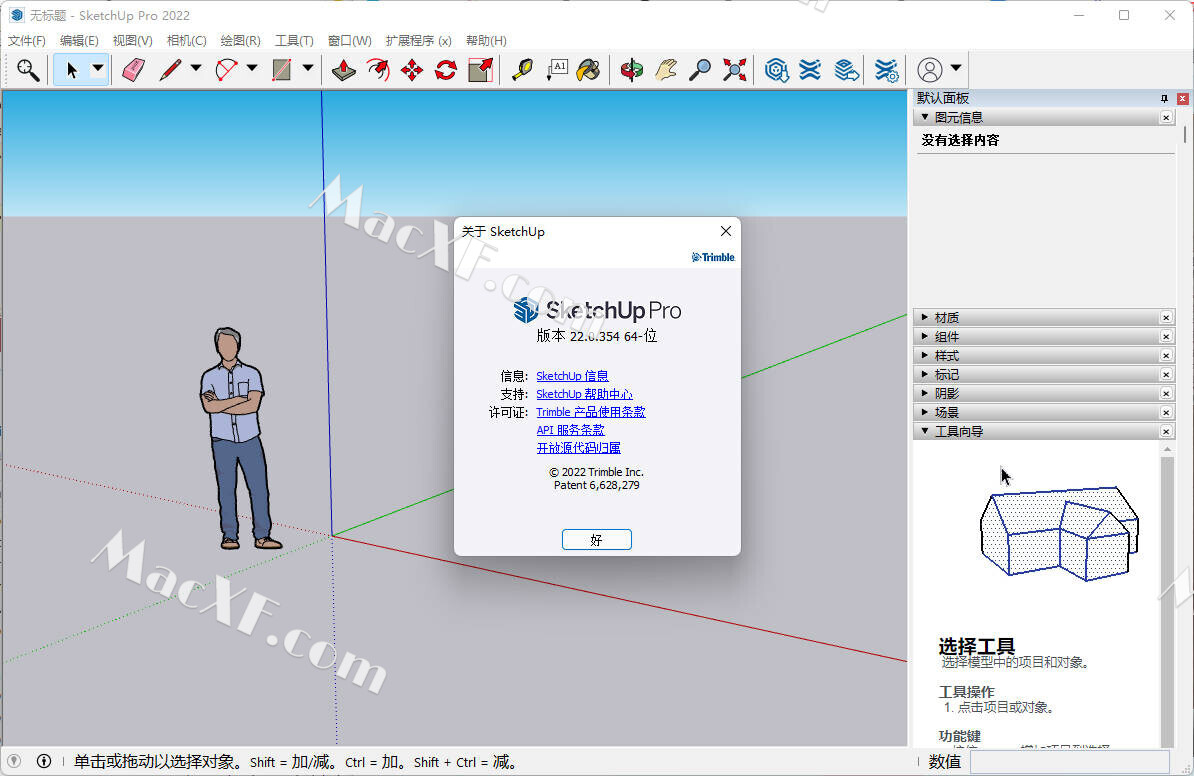Open the 相机(C) menu
1194x776 pixels.
187,40
